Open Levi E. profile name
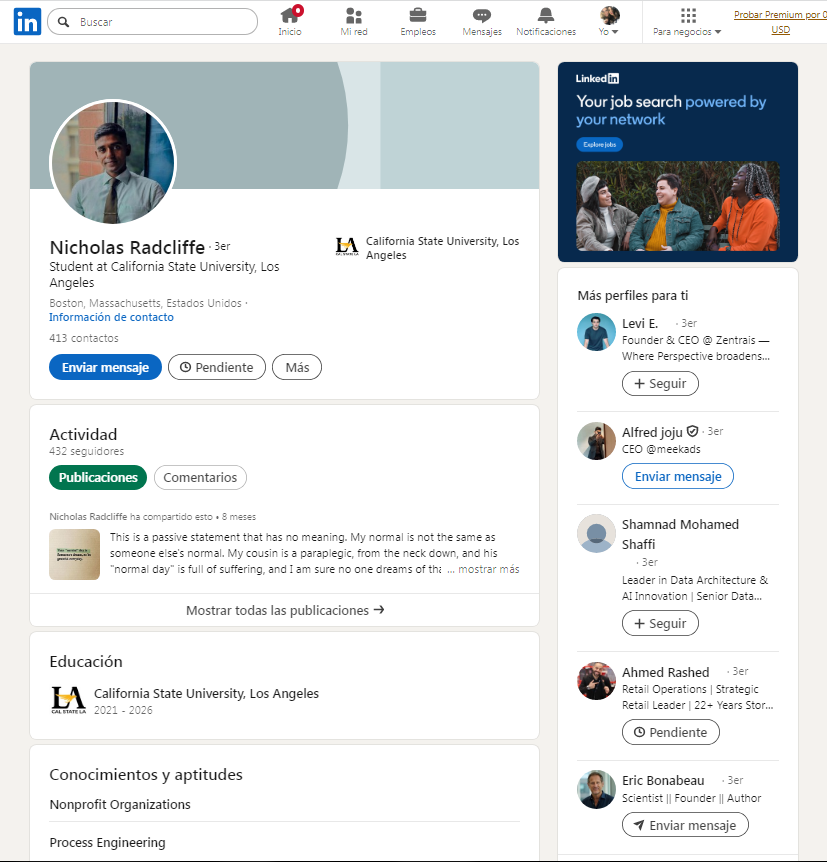 640,323
